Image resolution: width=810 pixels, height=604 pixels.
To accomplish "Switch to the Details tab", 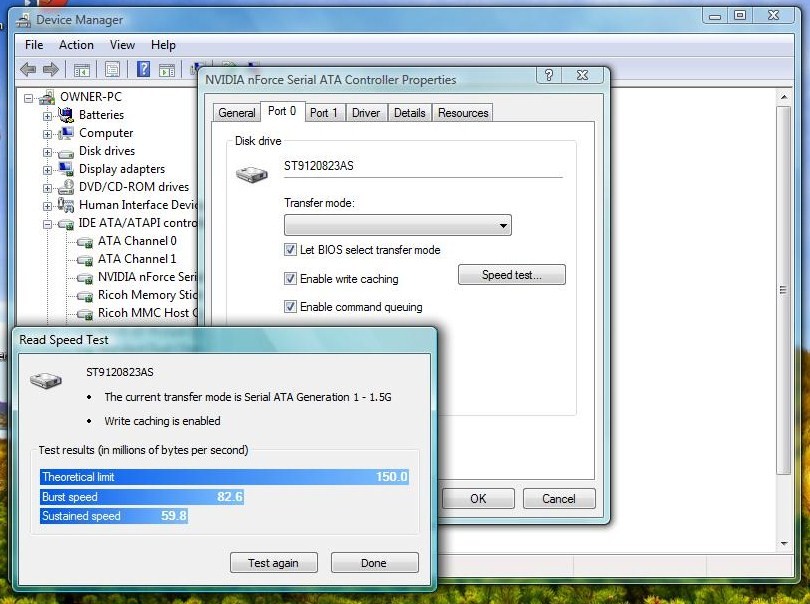I will [410, 113].
